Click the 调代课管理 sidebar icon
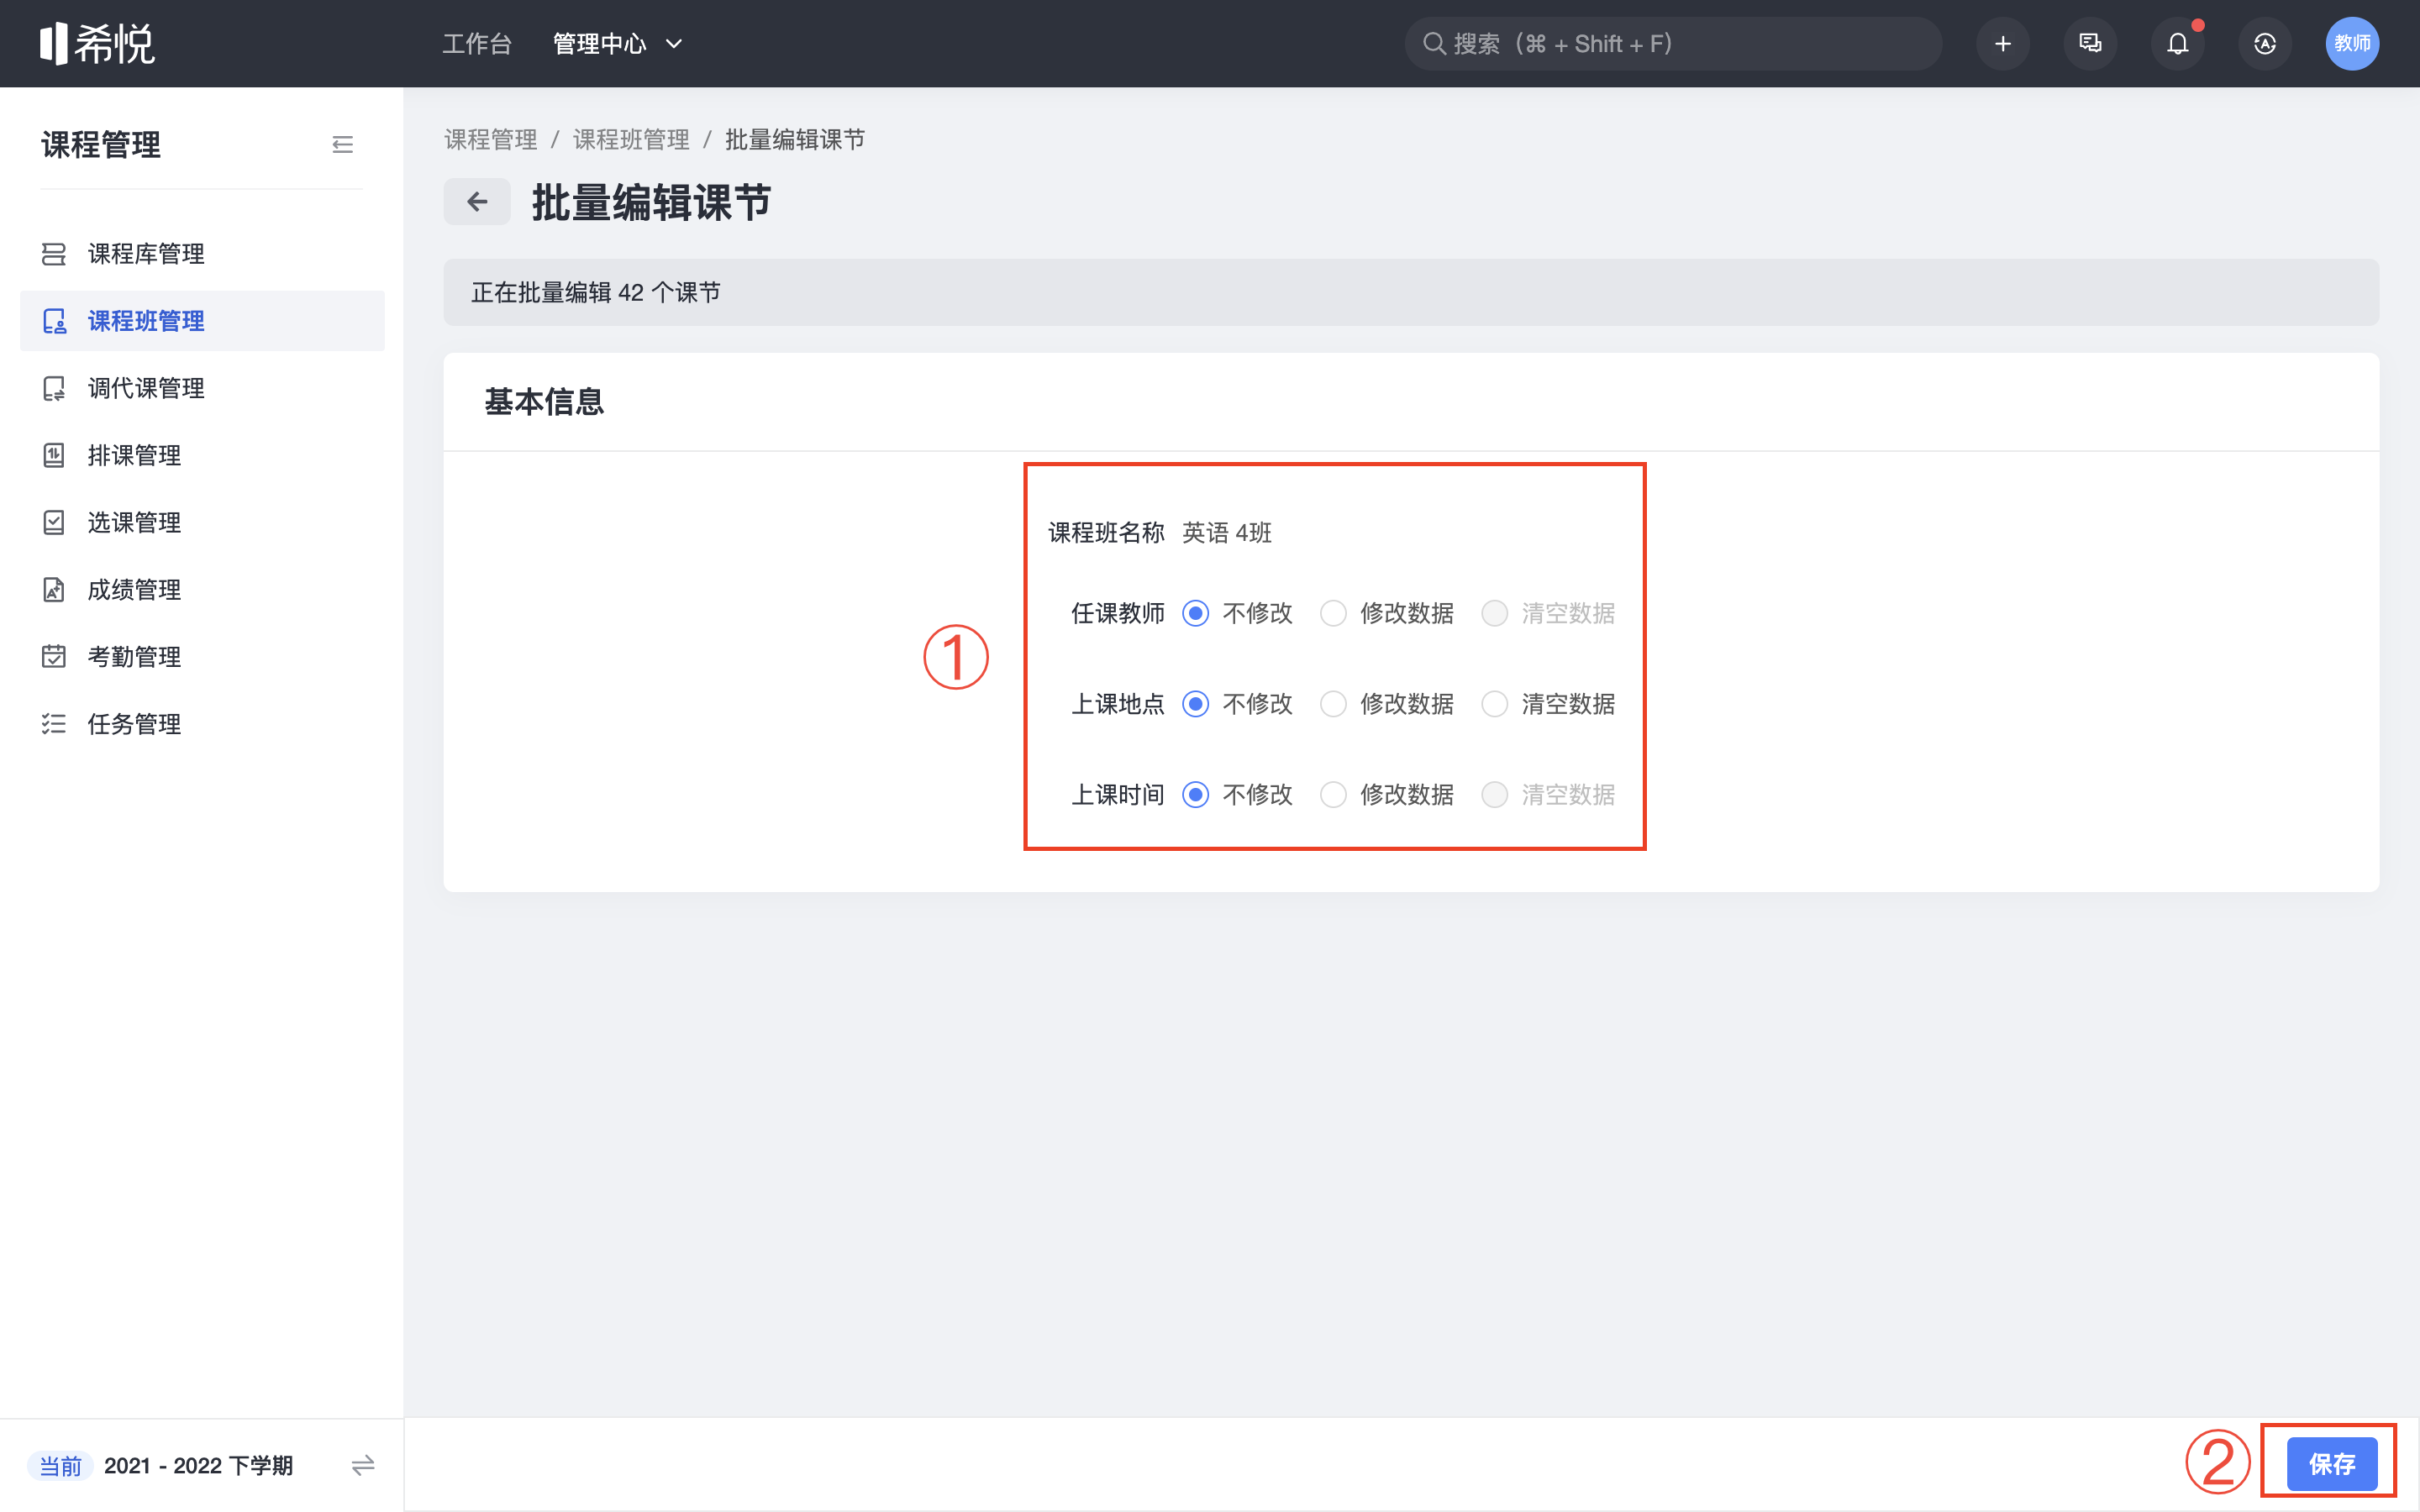The height and width of the screenshot is (1512, 2420). [x=54, y=388]
